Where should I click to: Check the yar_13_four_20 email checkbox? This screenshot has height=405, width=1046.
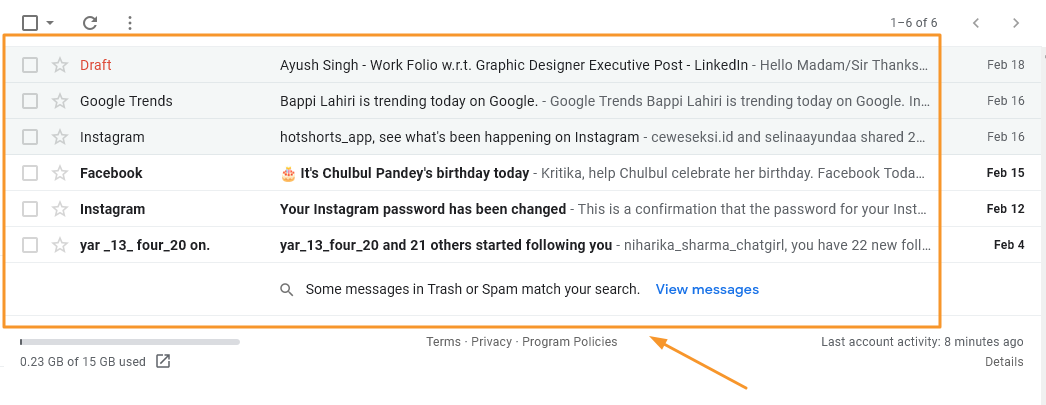pos(30,245)
